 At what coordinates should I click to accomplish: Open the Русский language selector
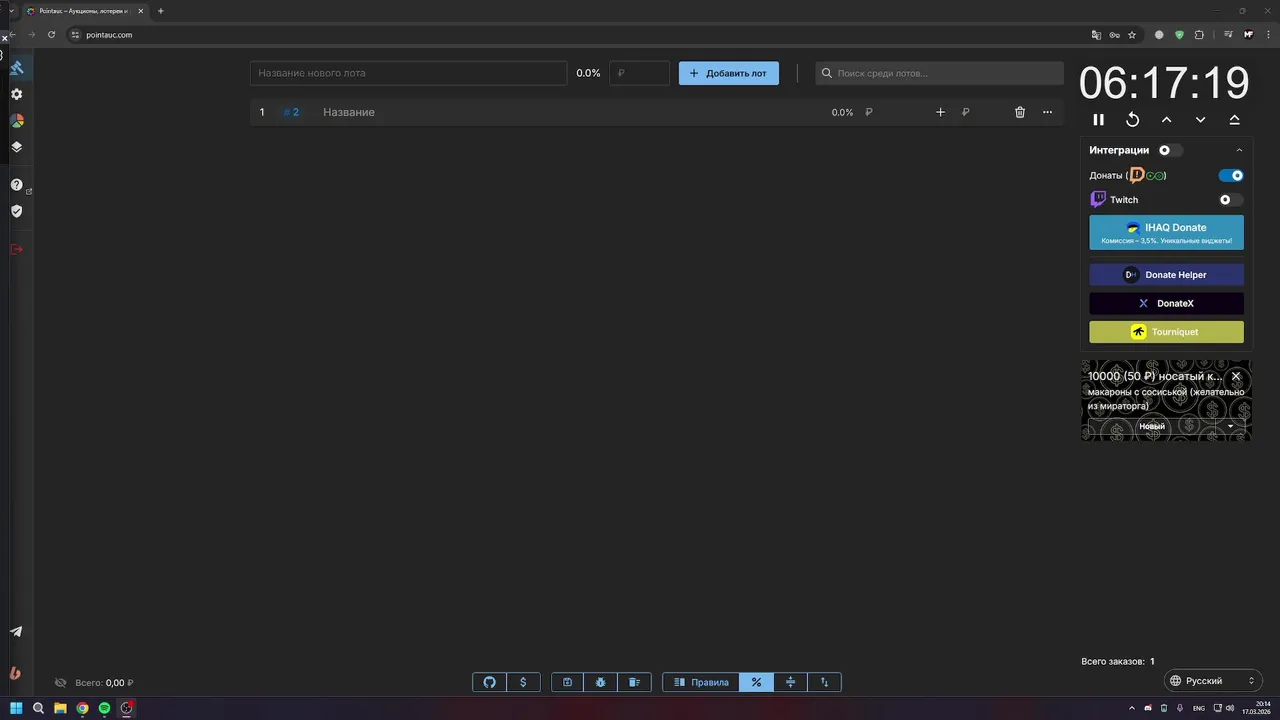(x=1212, y=681)
